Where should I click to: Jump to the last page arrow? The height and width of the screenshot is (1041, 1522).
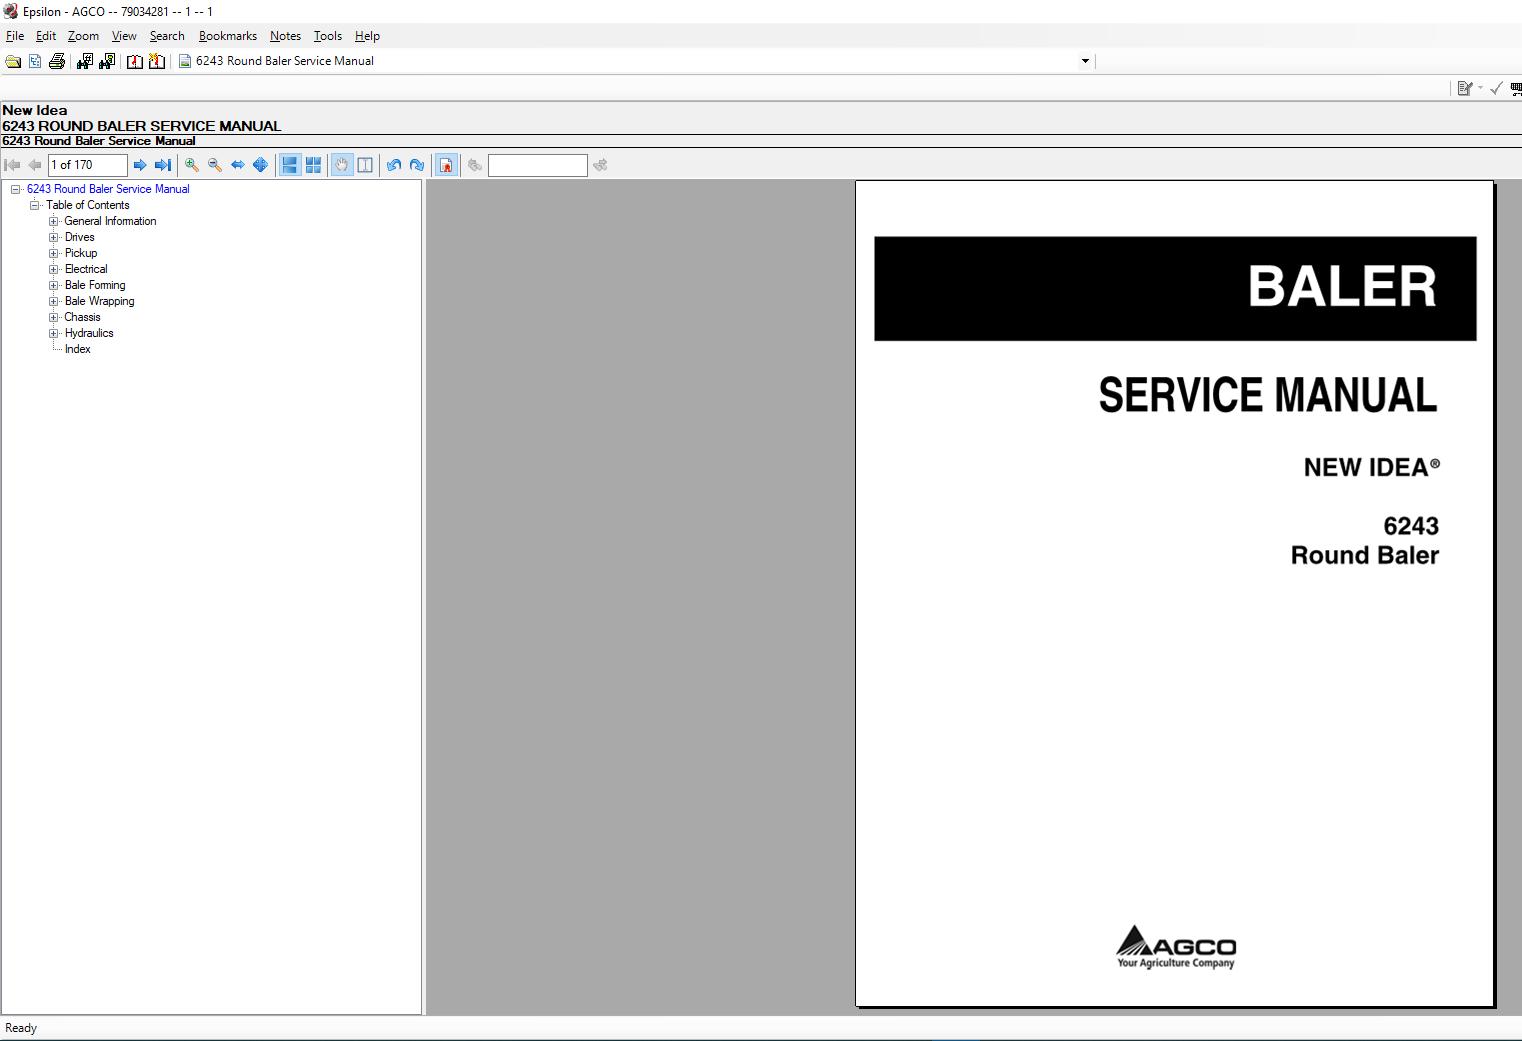(x=162, y=165)
